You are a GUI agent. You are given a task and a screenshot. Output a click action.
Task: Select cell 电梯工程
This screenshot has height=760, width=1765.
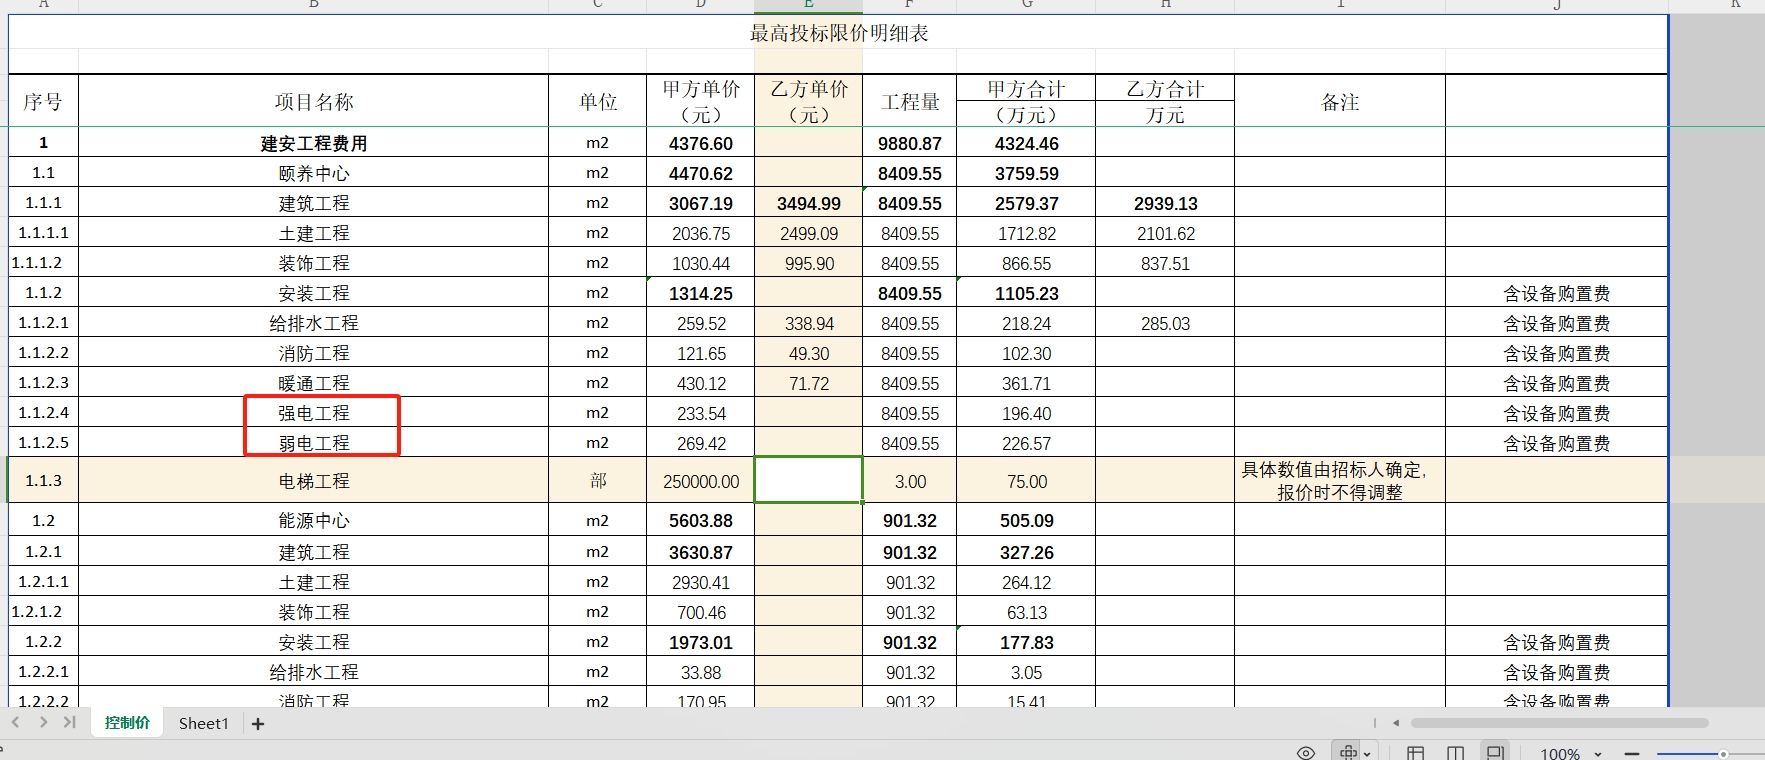coord(313,481)
